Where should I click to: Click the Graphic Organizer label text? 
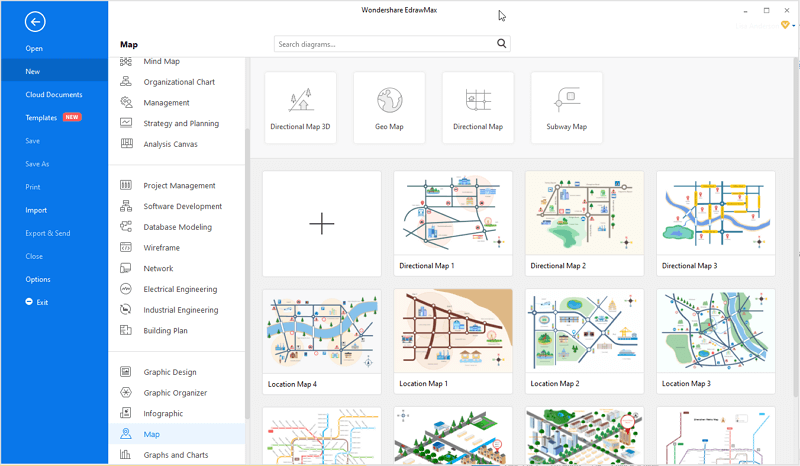point(175,393)
